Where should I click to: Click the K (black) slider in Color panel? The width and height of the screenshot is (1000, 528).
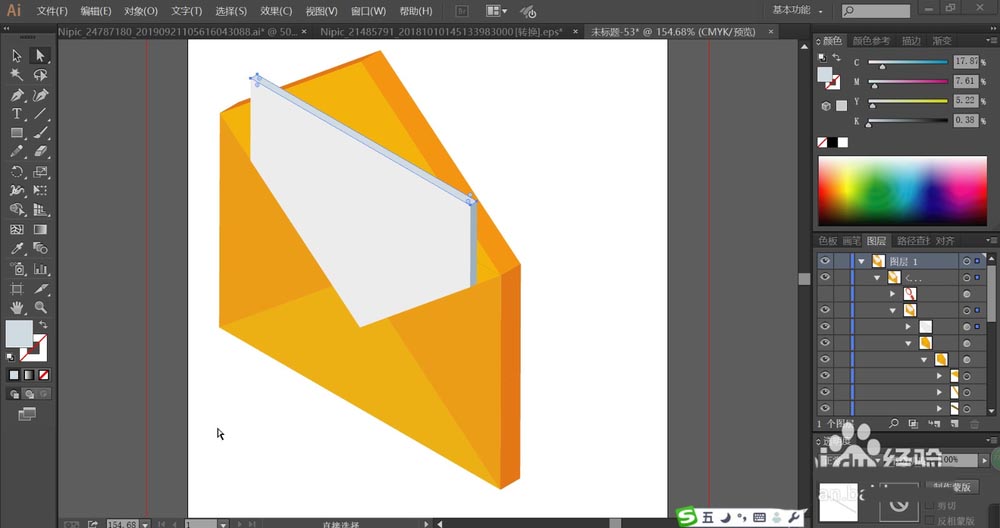tap(908, 121)
